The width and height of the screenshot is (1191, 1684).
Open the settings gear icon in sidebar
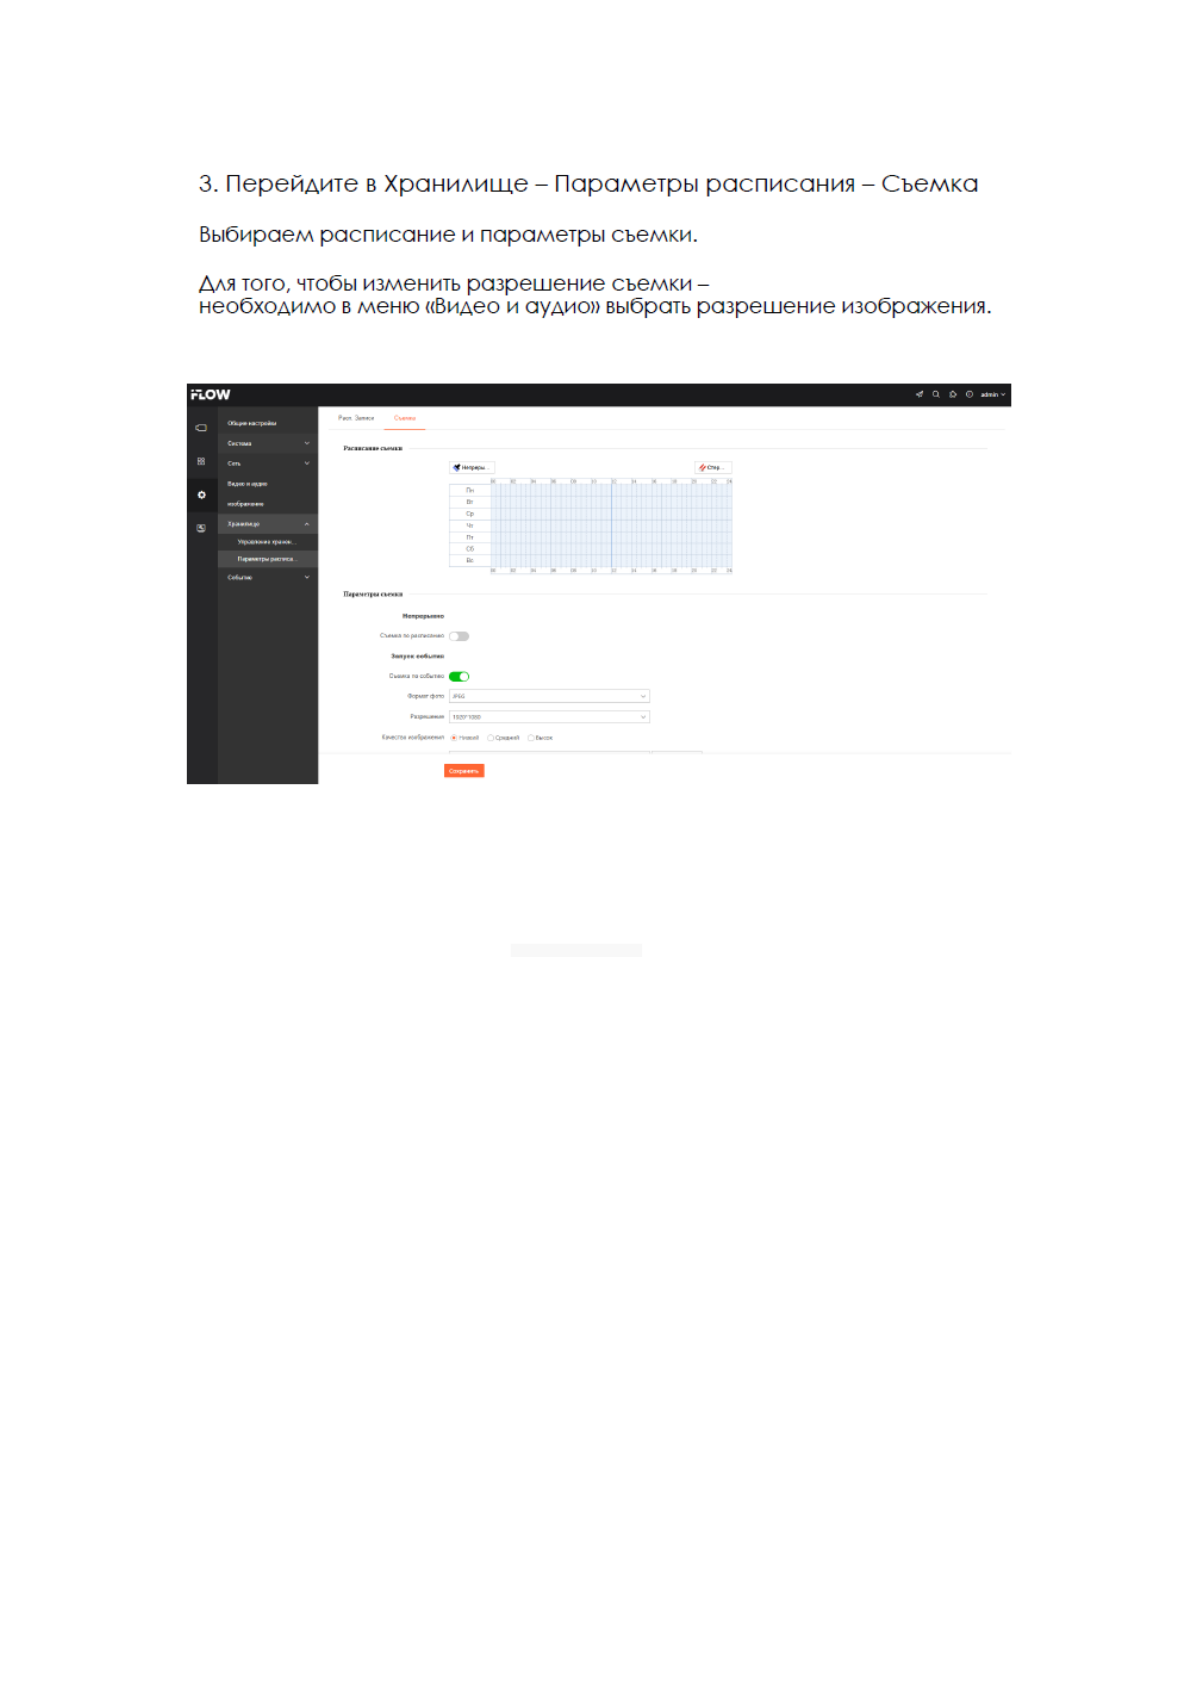(201, 495)
